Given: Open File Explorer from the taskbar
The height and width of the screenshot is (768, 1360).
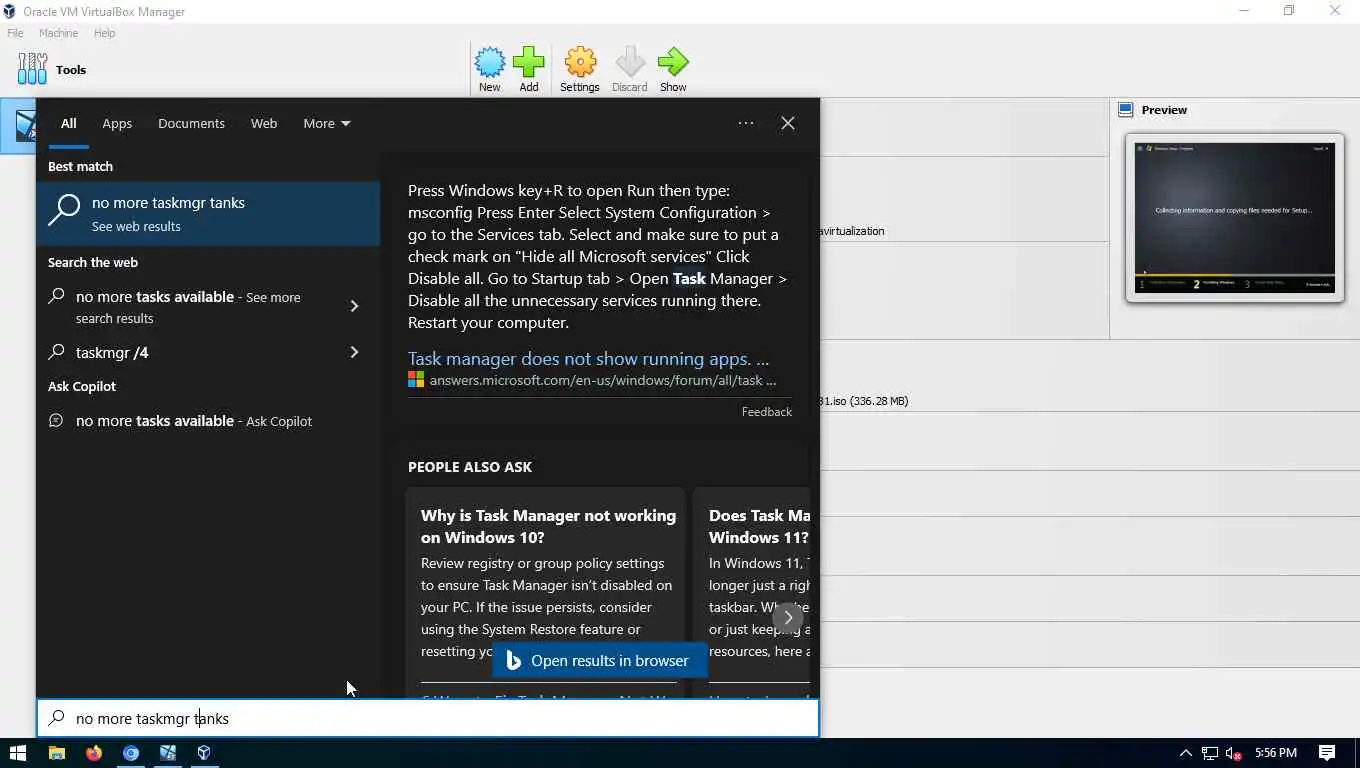Looking at the screenshot, I should [57, 753].
